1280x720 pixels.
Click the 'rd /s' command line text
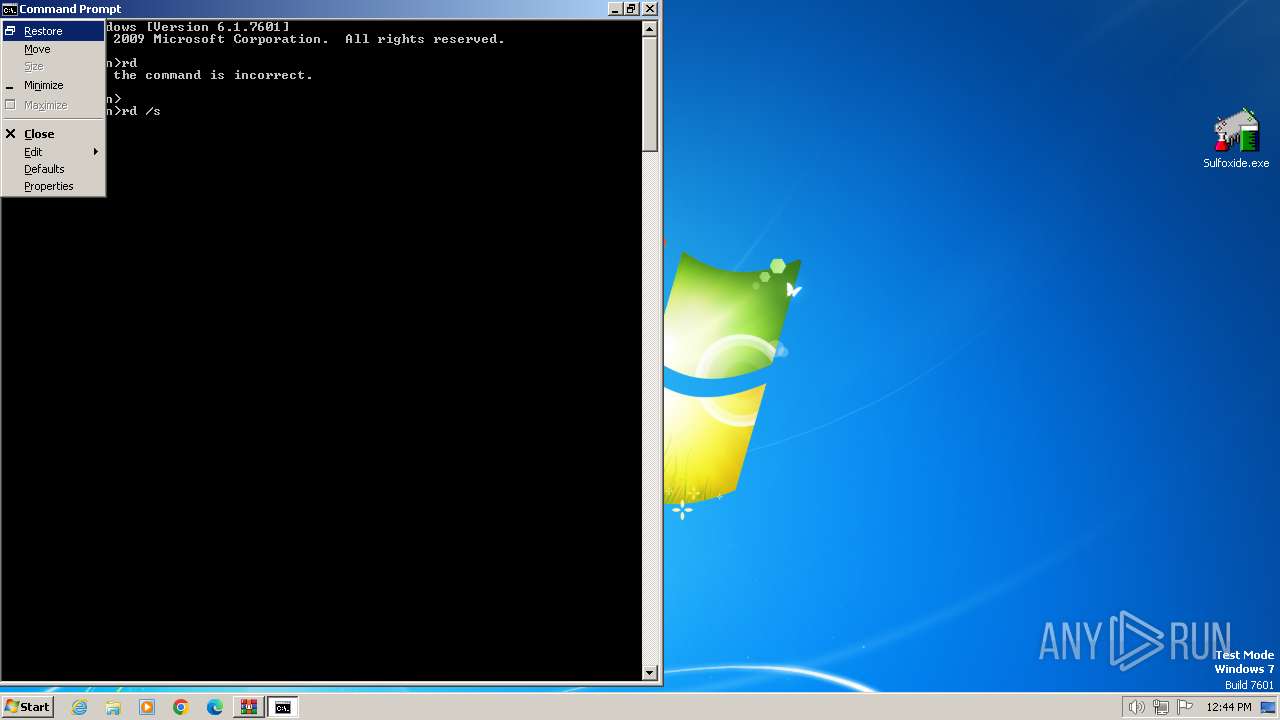coord(141,111)
